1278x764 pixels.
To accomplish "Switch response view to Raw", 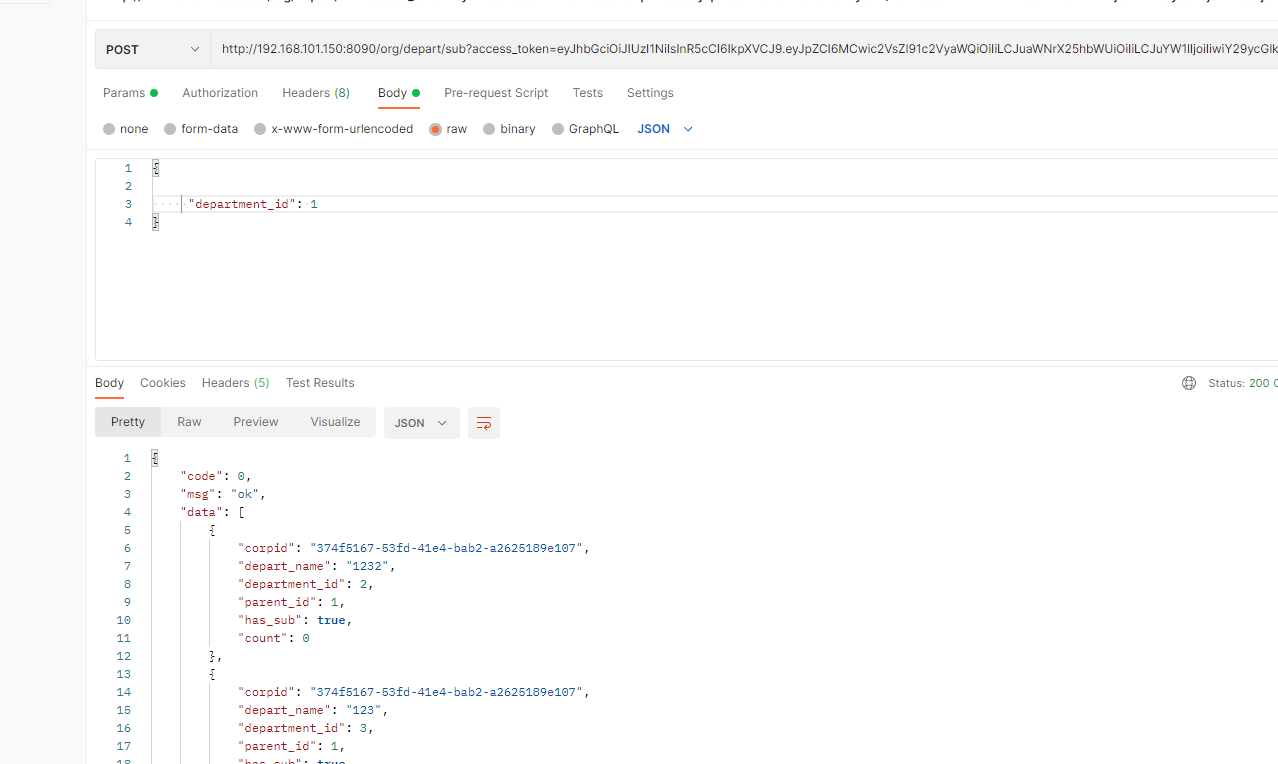I will pos(189,422).
